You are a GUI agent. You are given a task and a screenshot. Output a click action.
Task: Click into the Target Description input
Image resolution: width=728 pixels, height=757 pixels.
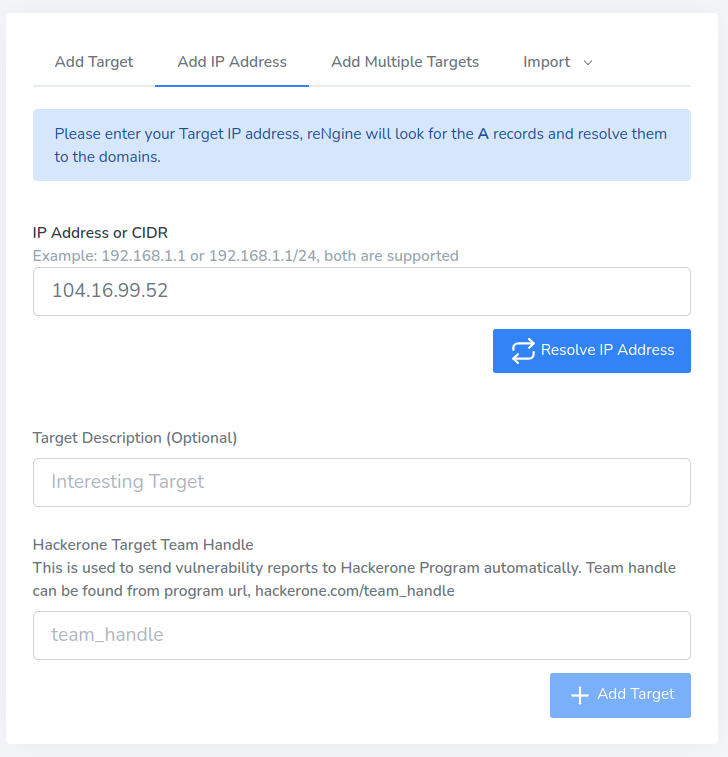point(362,482)
